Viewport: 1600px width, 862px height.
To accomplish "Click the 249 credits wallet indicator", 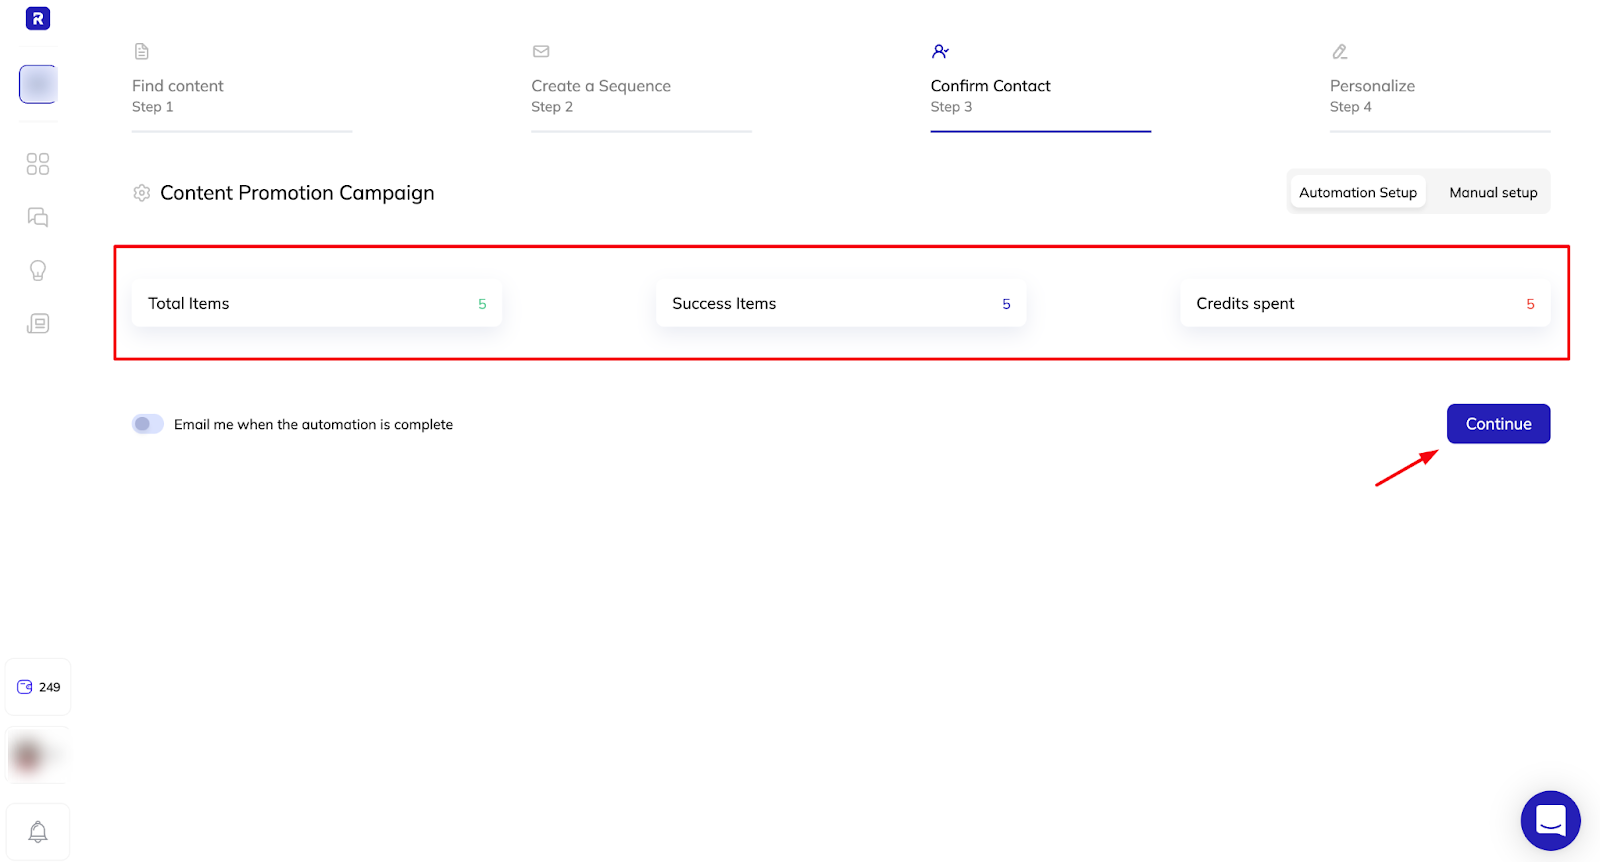I will [38, 687].
